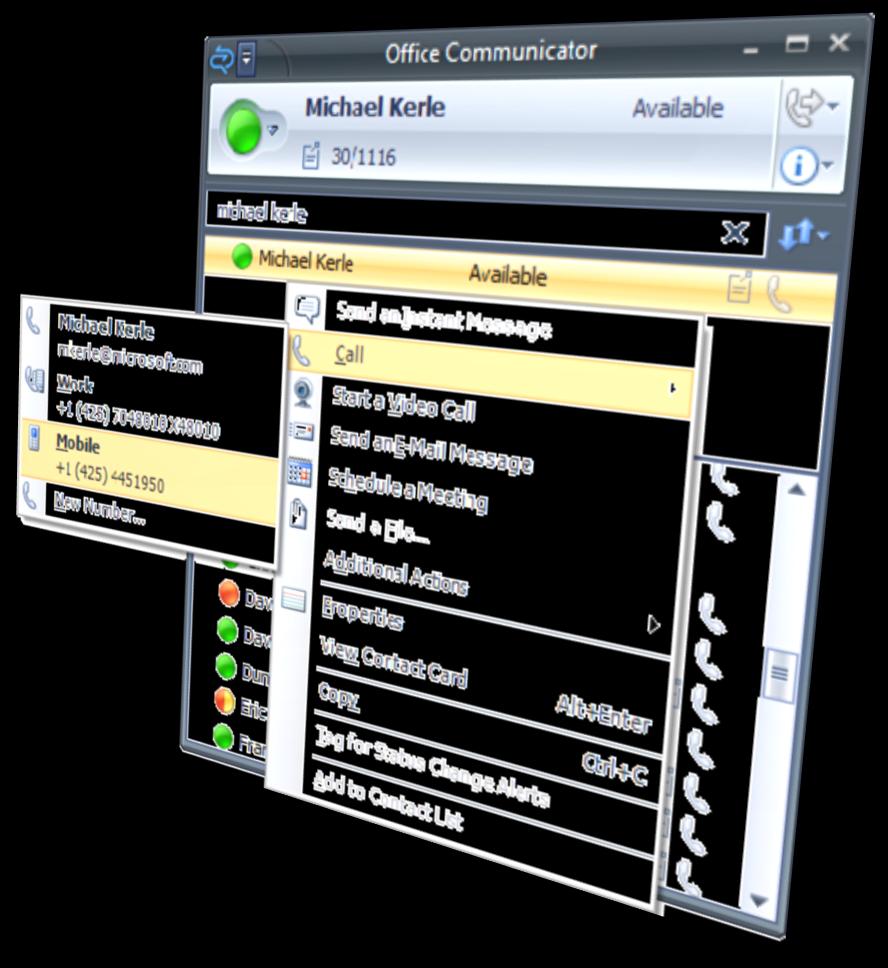Click the note icon in the search result row

[x=740, y=286]
